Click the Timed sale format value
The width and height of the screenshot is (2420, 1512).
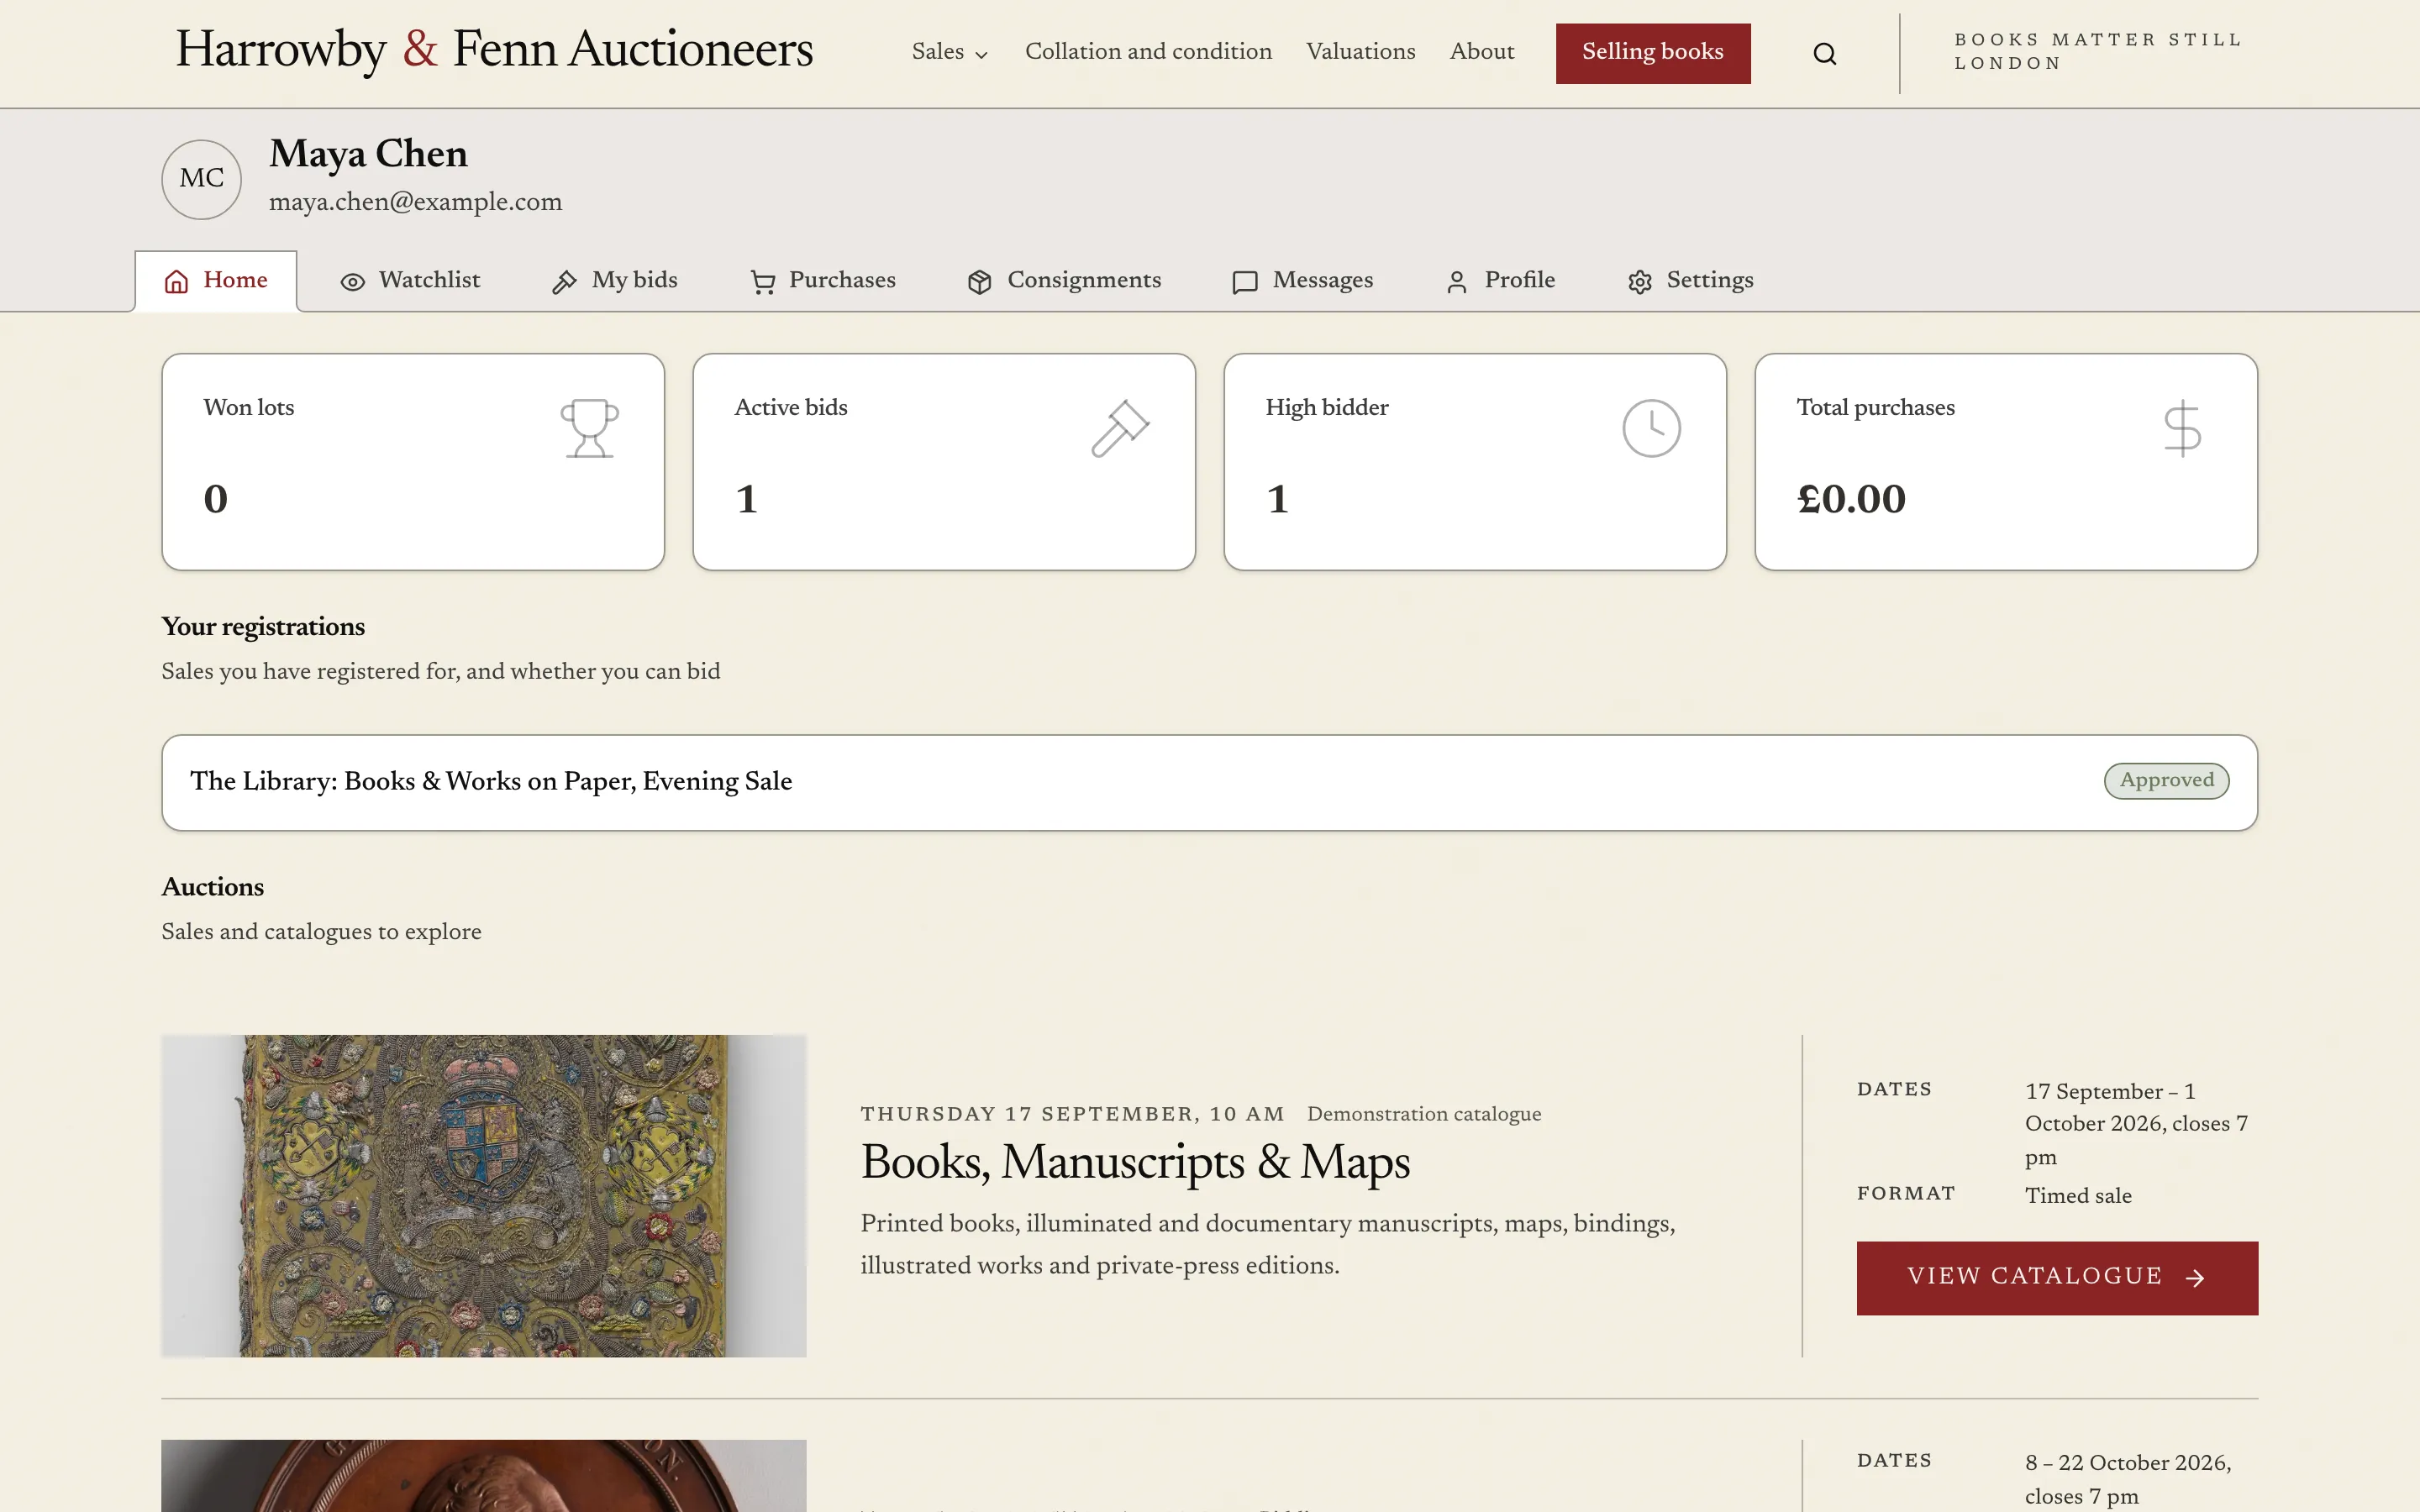pyautogui.click(x=2078, y=1196)
